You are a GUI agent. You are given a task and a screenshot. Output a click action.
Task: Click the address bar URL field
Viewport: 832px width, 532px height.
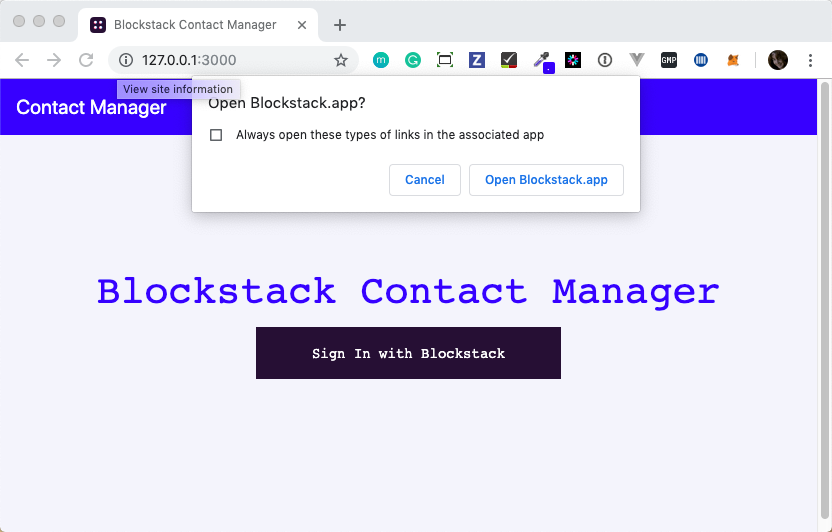click(x=230, y=60)
